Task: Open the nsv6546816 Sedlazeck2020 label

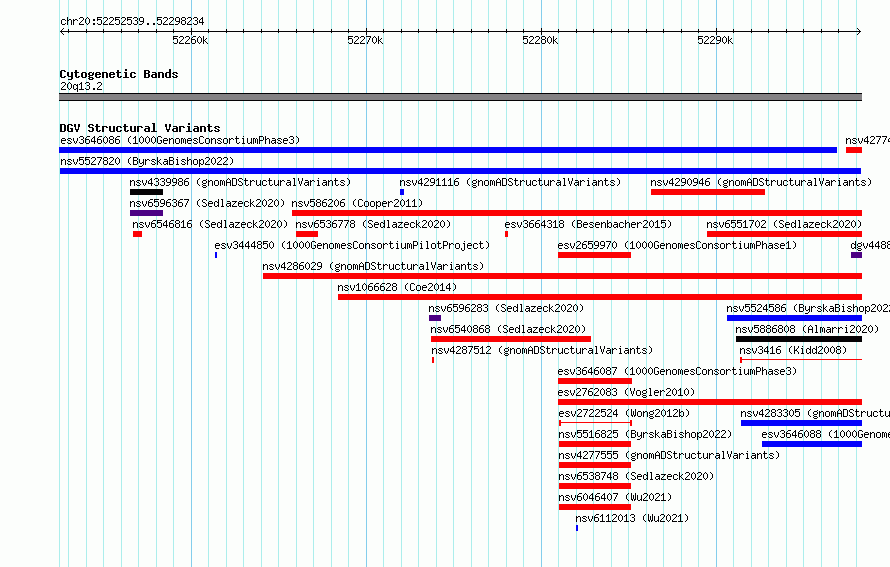Action: pos(210,224)
